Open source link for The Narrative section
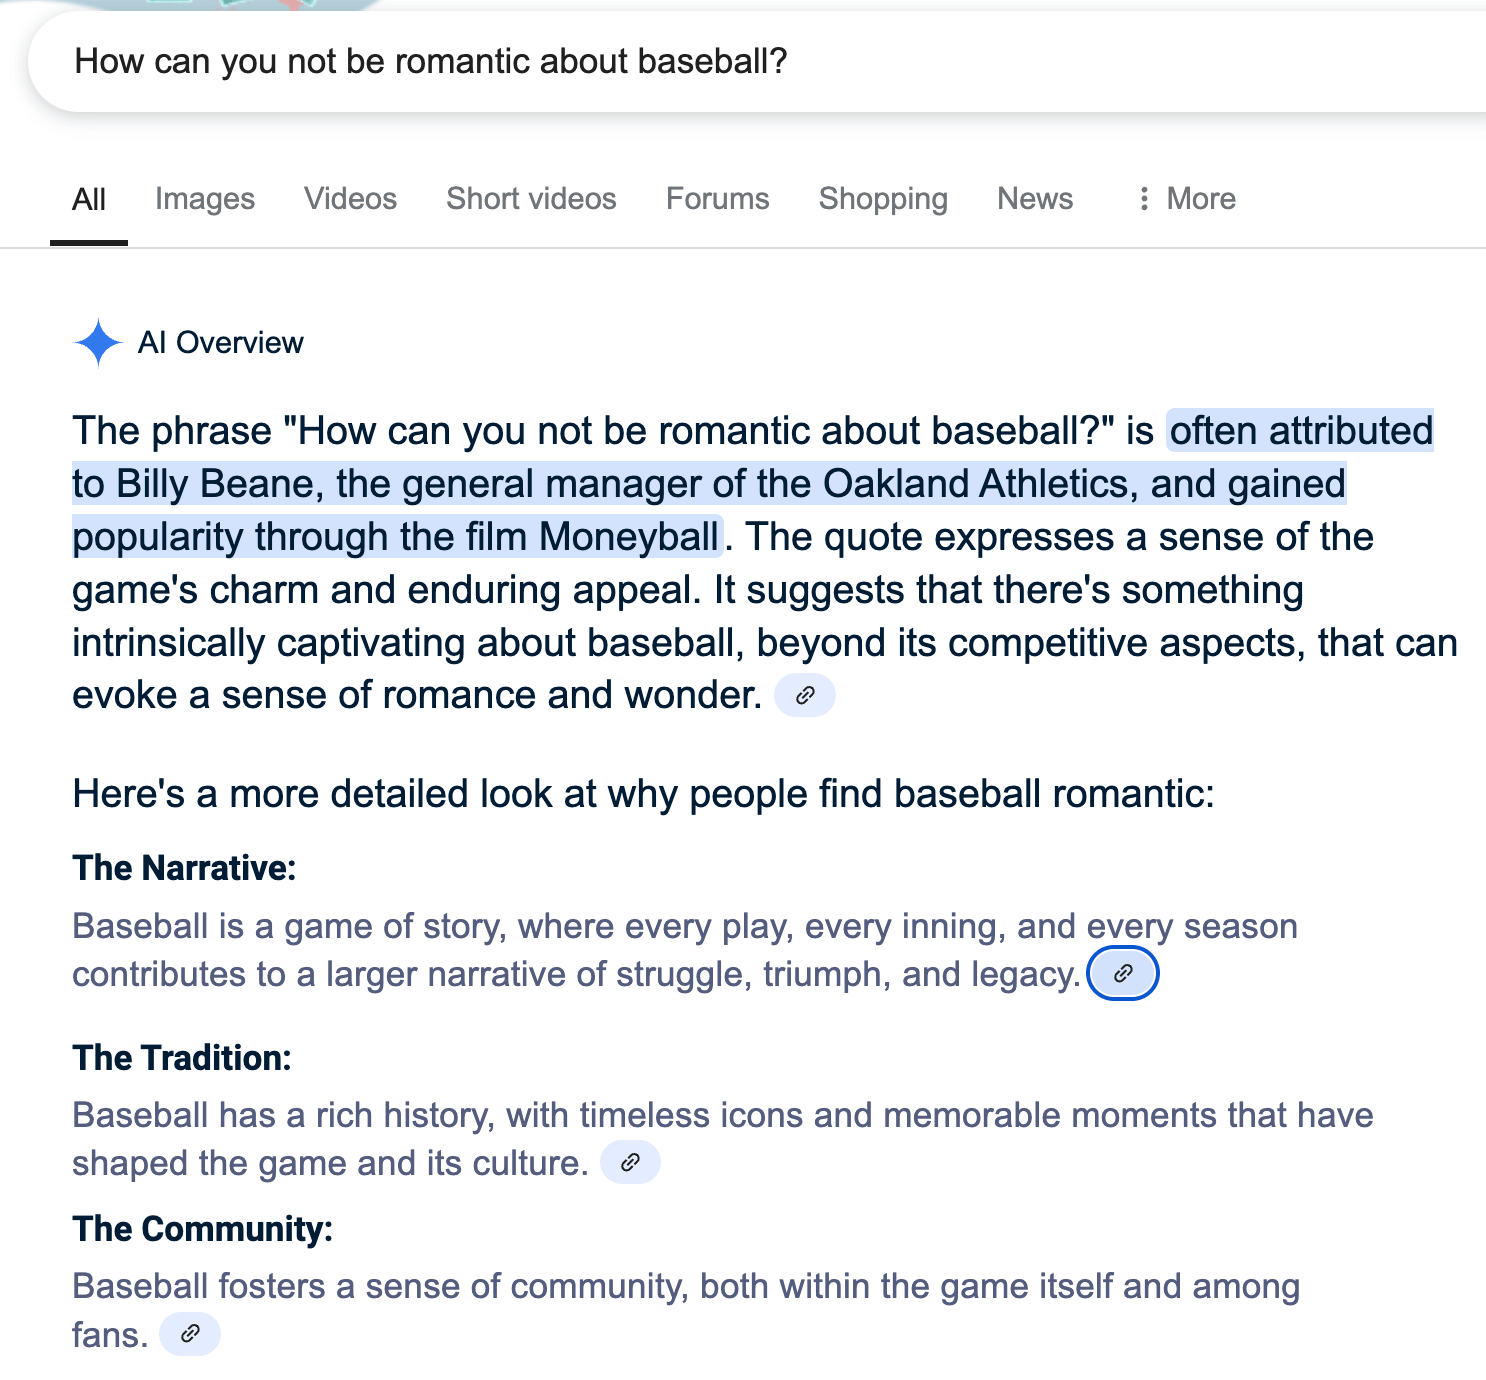The width and height of the screenshot is (1486, 1380). pyautogui.click(x=1122, y=974)
